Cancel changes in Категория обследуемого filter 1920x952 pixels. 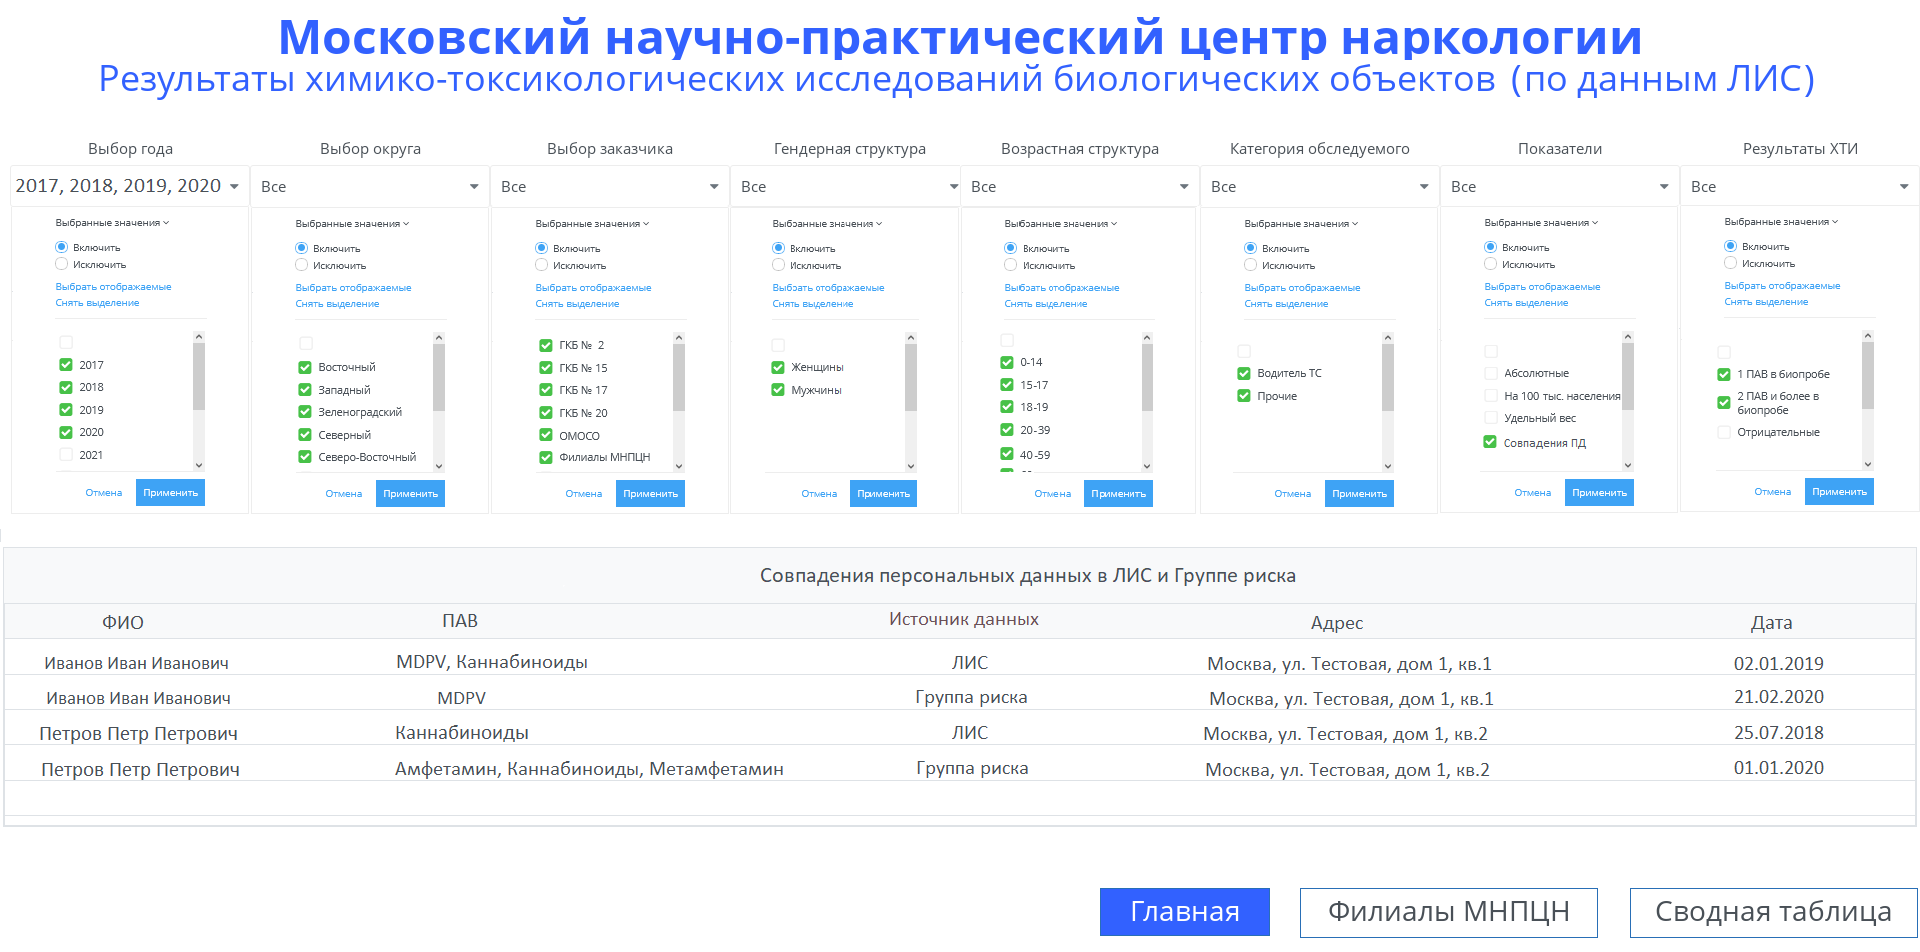point(1292,494)
